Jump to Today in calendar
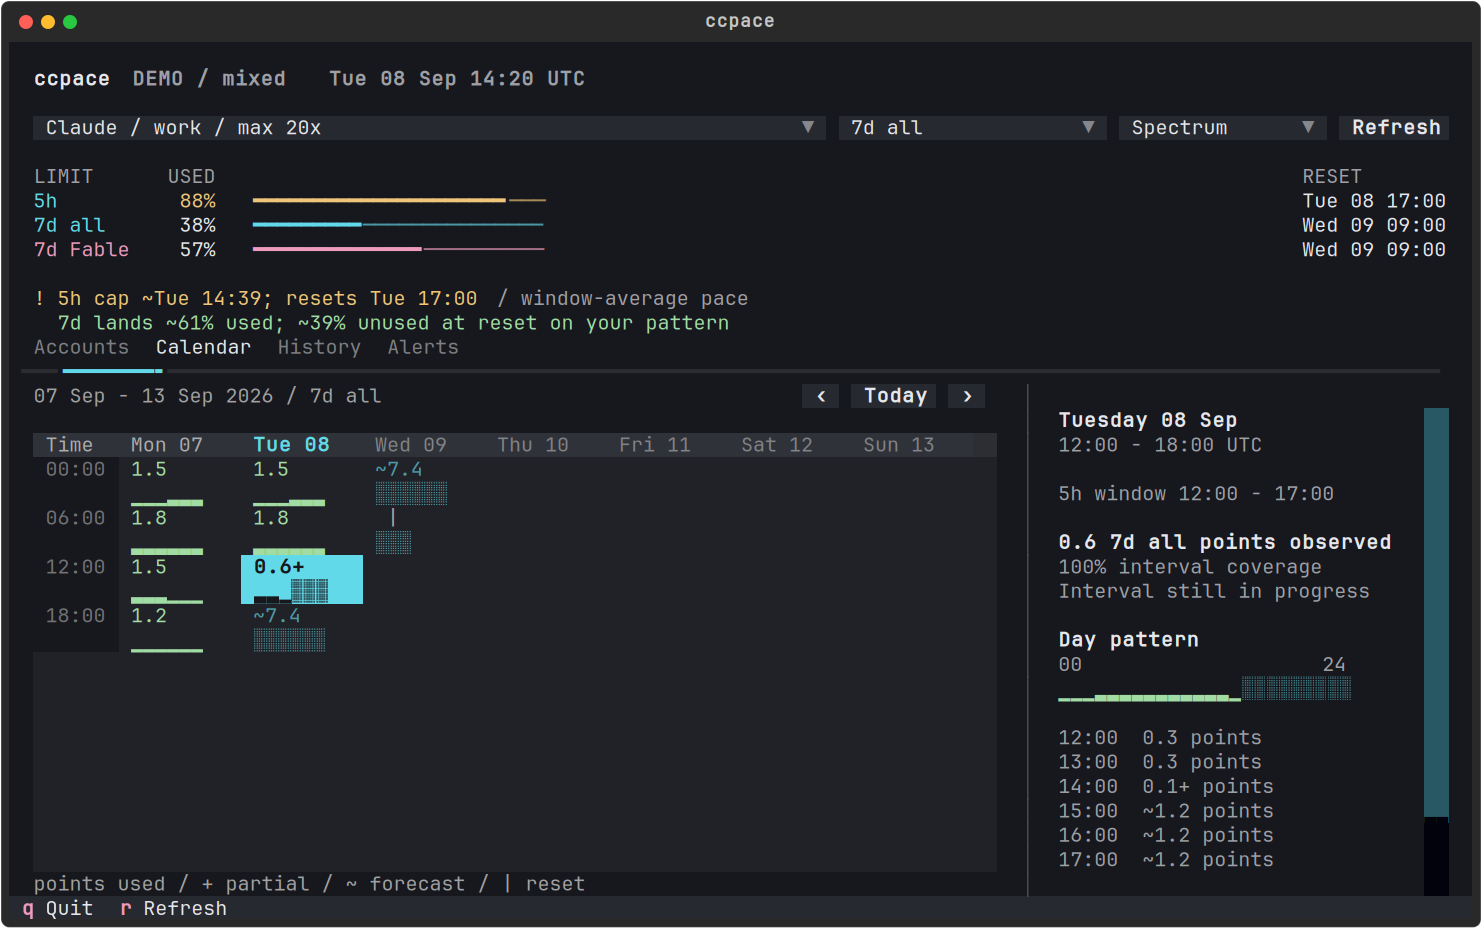The image size is (1482, 928). [x=895, y=396]
